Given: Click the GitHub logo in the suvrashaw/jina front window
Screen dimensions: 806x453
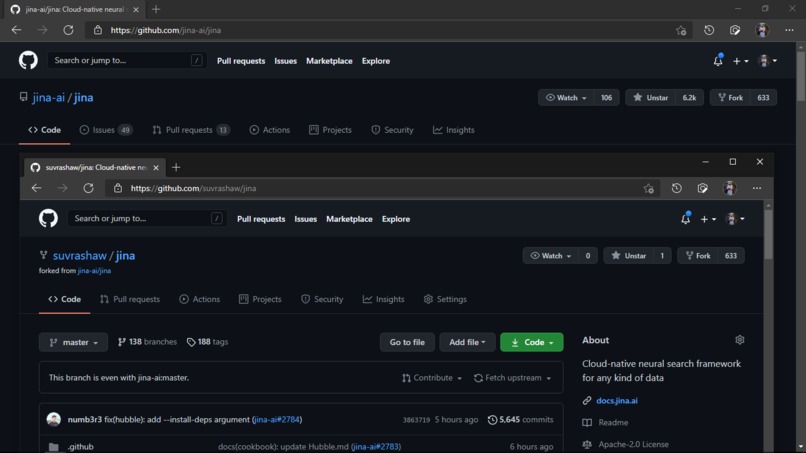Looking at the screenshot, I should coord(48,219).
